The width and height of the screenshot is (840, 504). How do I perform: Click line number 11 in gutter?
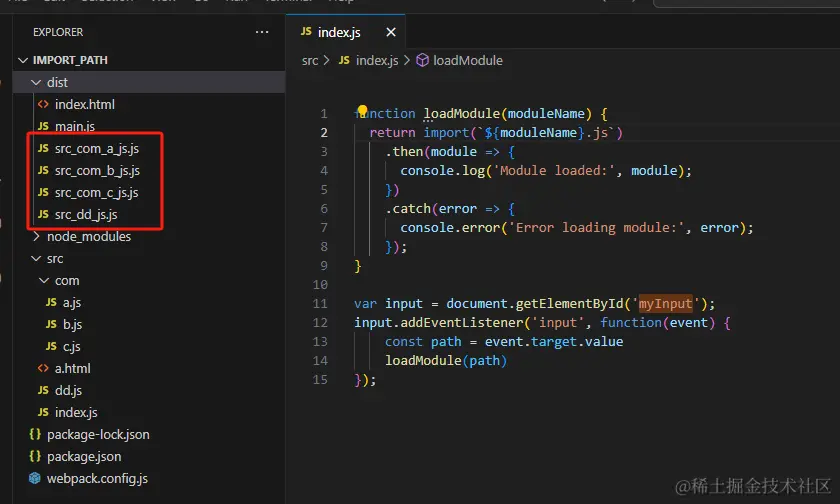coord(320,304)
